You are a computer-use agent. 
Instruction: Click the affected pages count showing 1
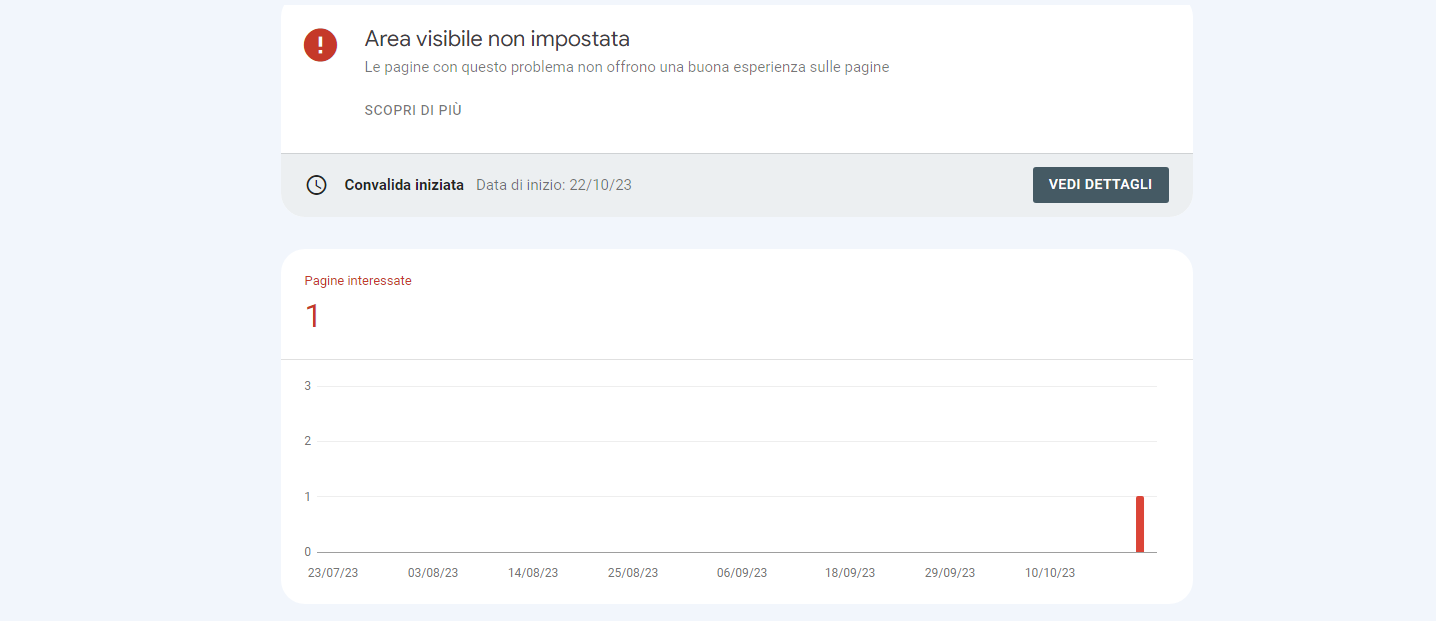(312, 317)
